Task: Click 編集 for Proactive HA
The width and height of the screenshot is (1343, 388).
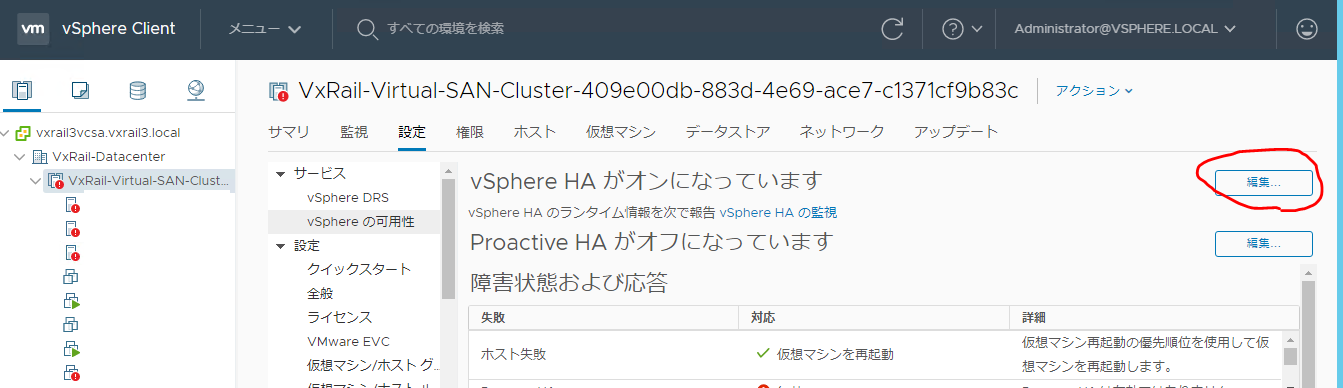Action: [1263, 243]
